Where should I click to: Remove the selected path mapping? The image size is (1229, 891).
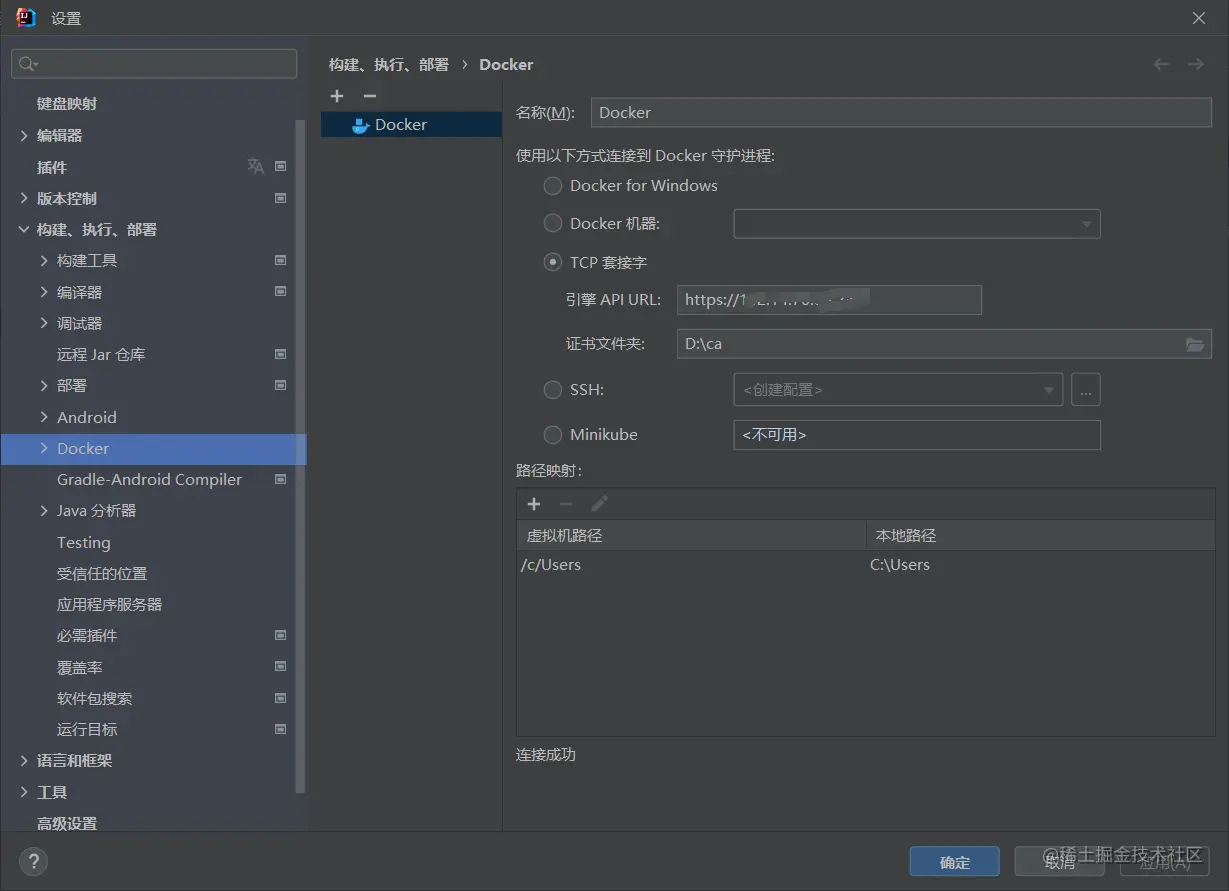(566, 504)
